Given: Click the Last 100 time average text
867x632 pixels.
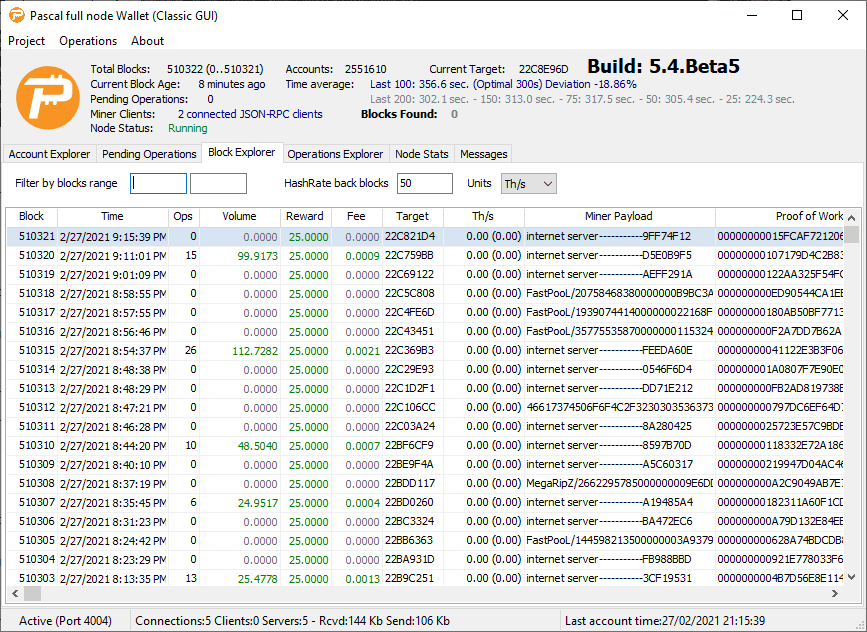Looking at the screenshot, I should click(503, 85).
